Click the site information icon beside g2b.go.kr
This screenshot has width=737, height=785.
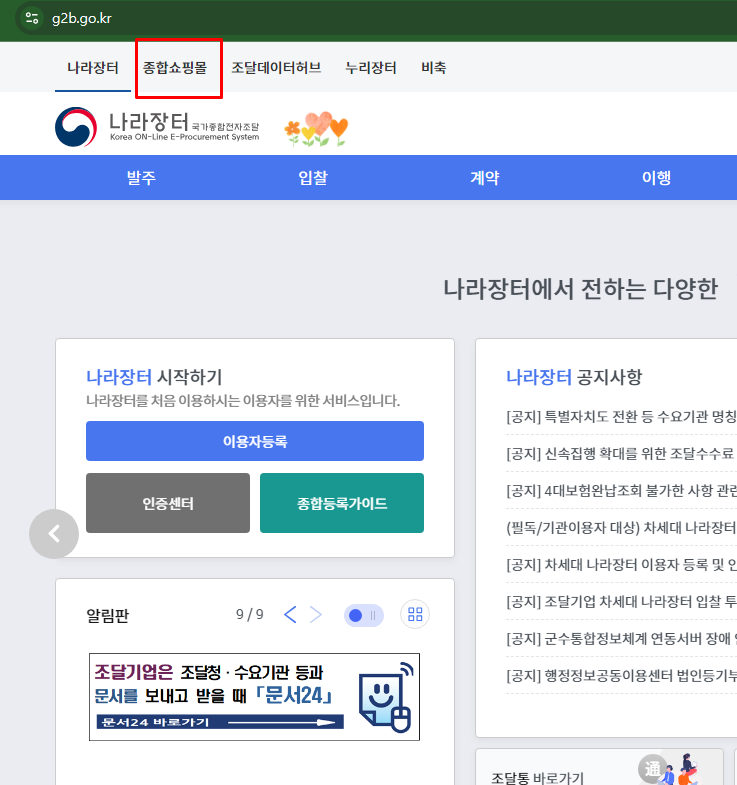click(32, 19)
